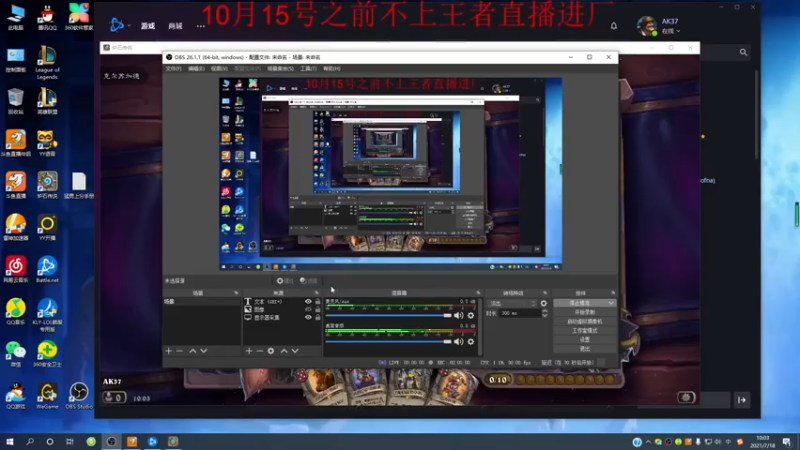The image size is (800, 450).
Task: Click Start Recording button in OBS
Action: pos(585,312)
